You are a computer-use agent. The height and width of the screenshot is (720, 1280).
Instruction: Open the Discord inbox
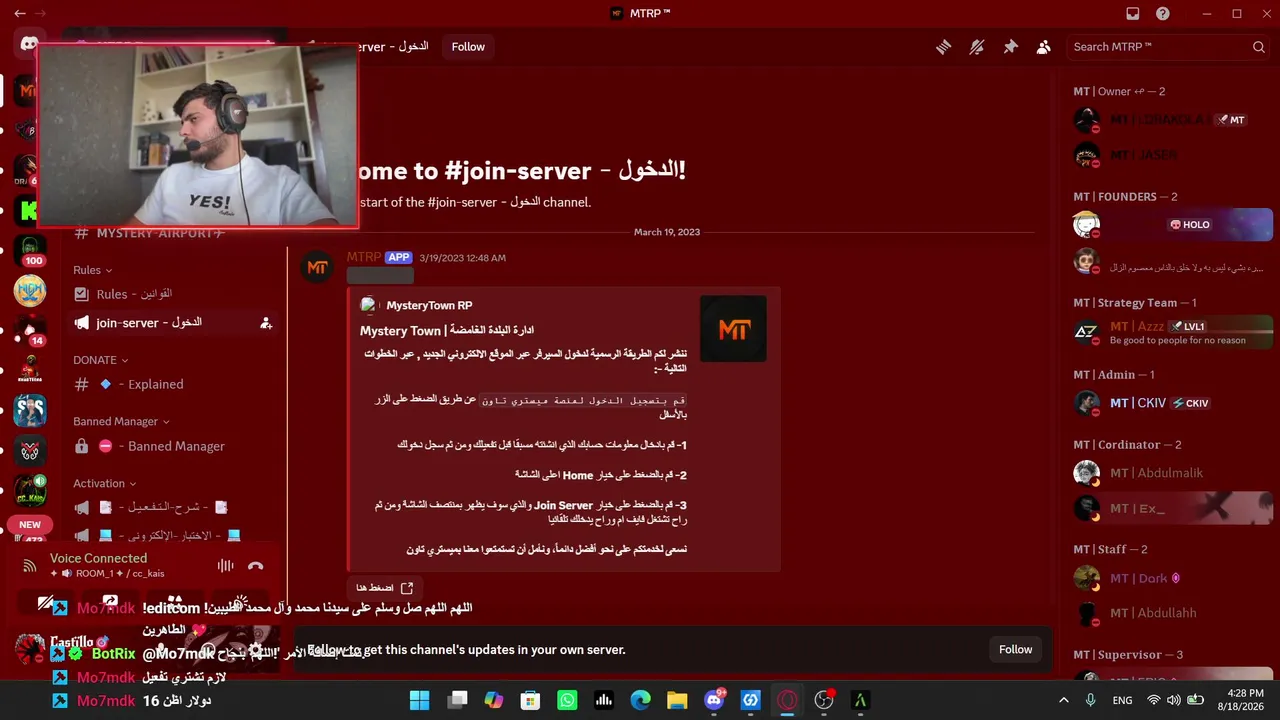tap(1133, 14)
